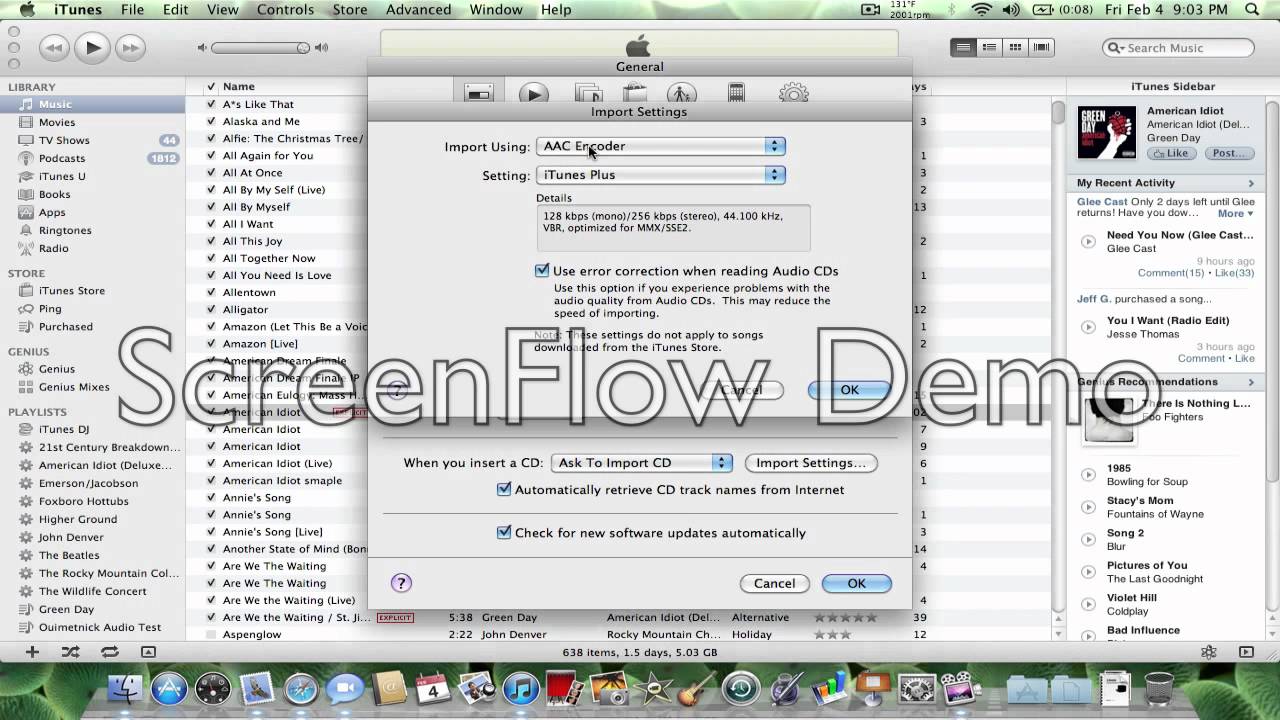Click the plus icon to add a playlist
This screenshot has height=720, width=1280.
point(32,652)
